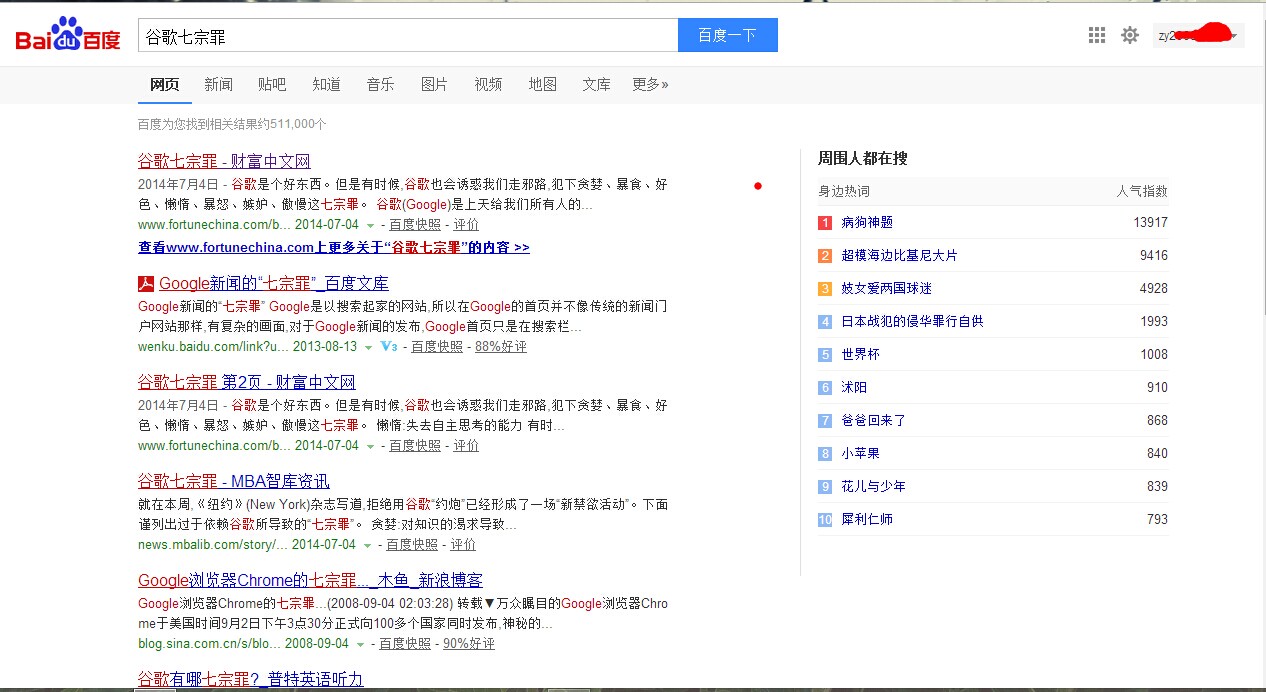This screenshot has height=692, width=1266.
Task: Click the 百度一下 search button
Action: [727, 35]
